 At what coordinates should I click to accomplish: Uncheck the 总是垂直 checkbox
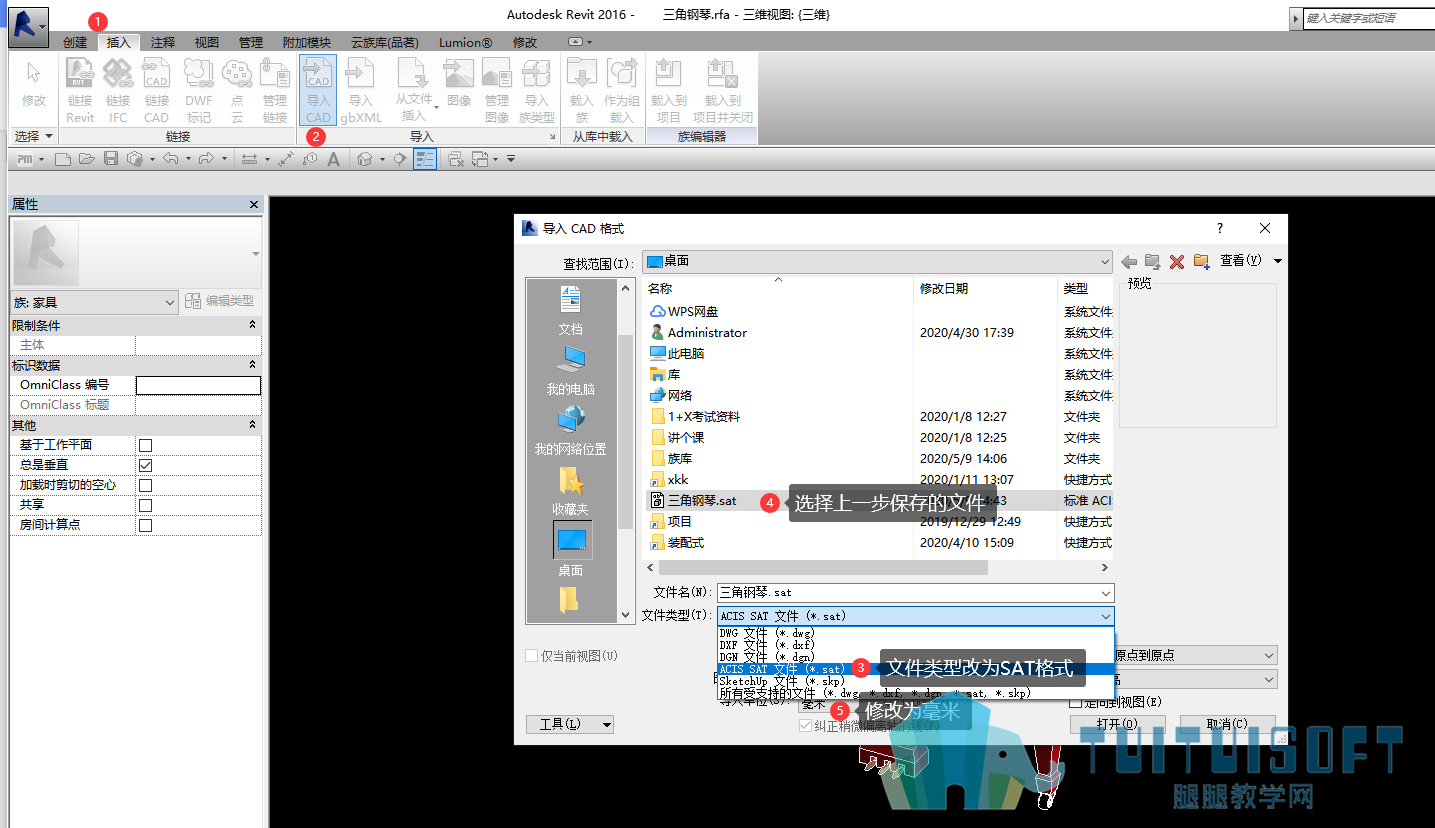tap(146, 465)
